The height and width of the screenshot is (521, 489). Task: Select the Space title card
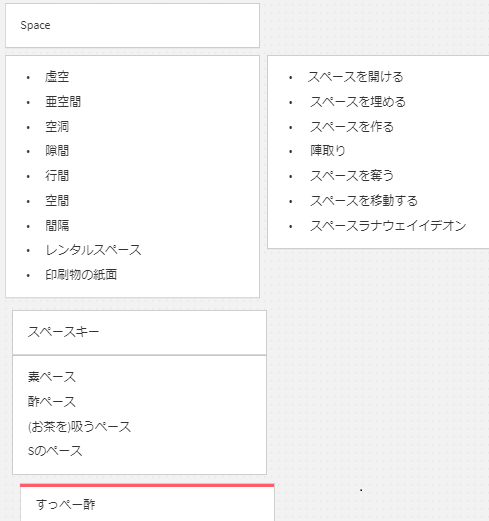[132, 26]
